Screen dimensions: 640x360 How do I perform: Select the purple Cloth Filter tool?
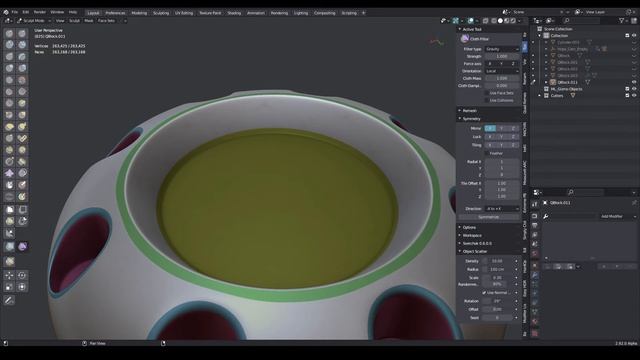point(22,247)
